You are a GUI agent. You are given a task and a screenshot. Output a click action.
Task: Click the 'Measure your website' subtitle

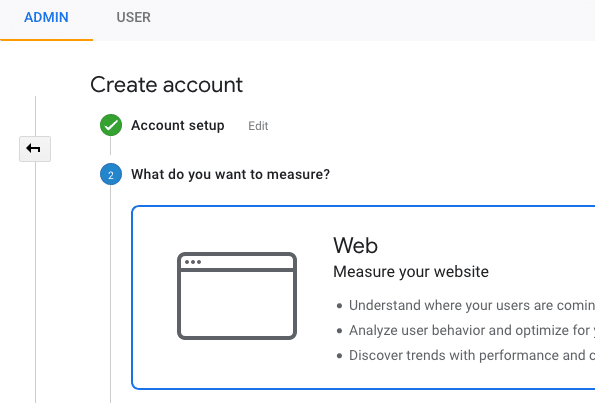tap(411, 272)
